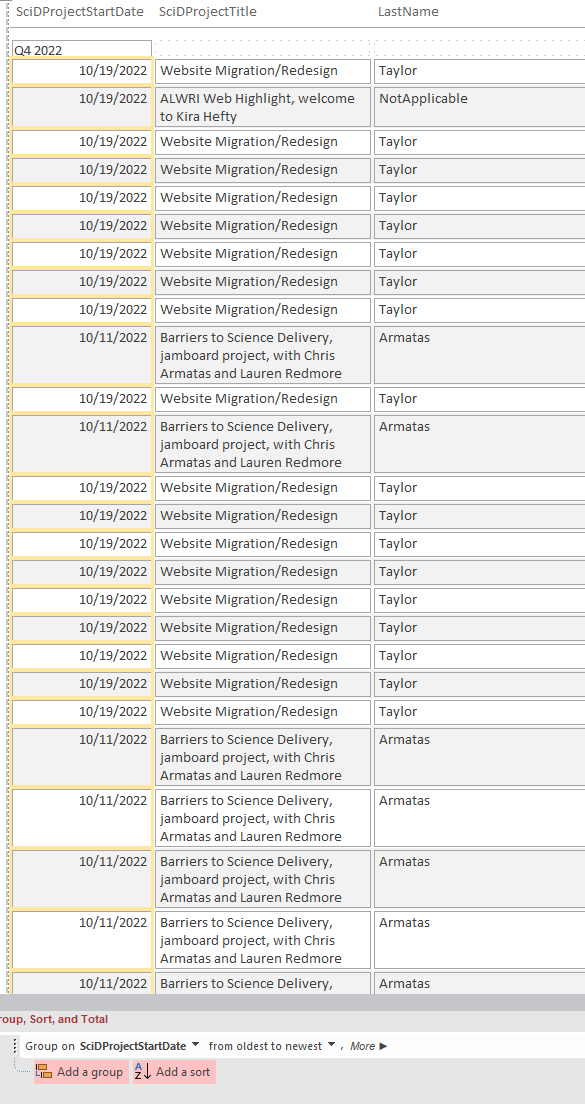Viewport: 585px width, 1104px height.
Task: Click the first Barriers to Science Delivery cell
Action: (x=263, y=355)
